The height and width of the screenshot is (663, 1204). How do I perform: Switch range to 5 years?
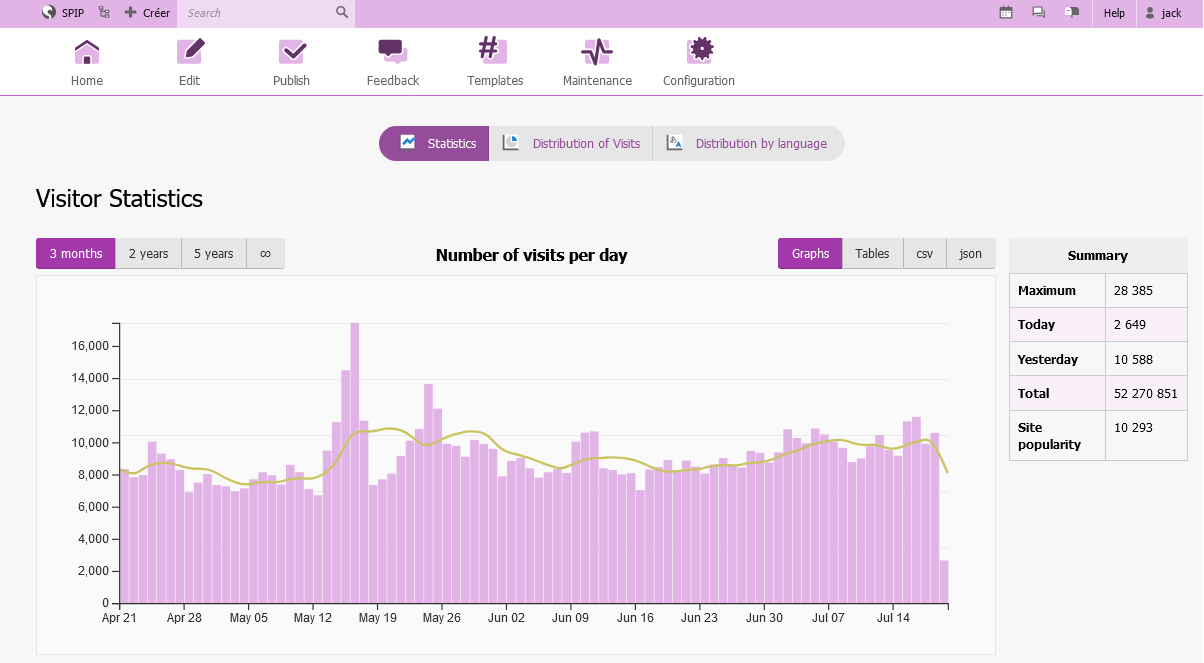tap(214, 254)
